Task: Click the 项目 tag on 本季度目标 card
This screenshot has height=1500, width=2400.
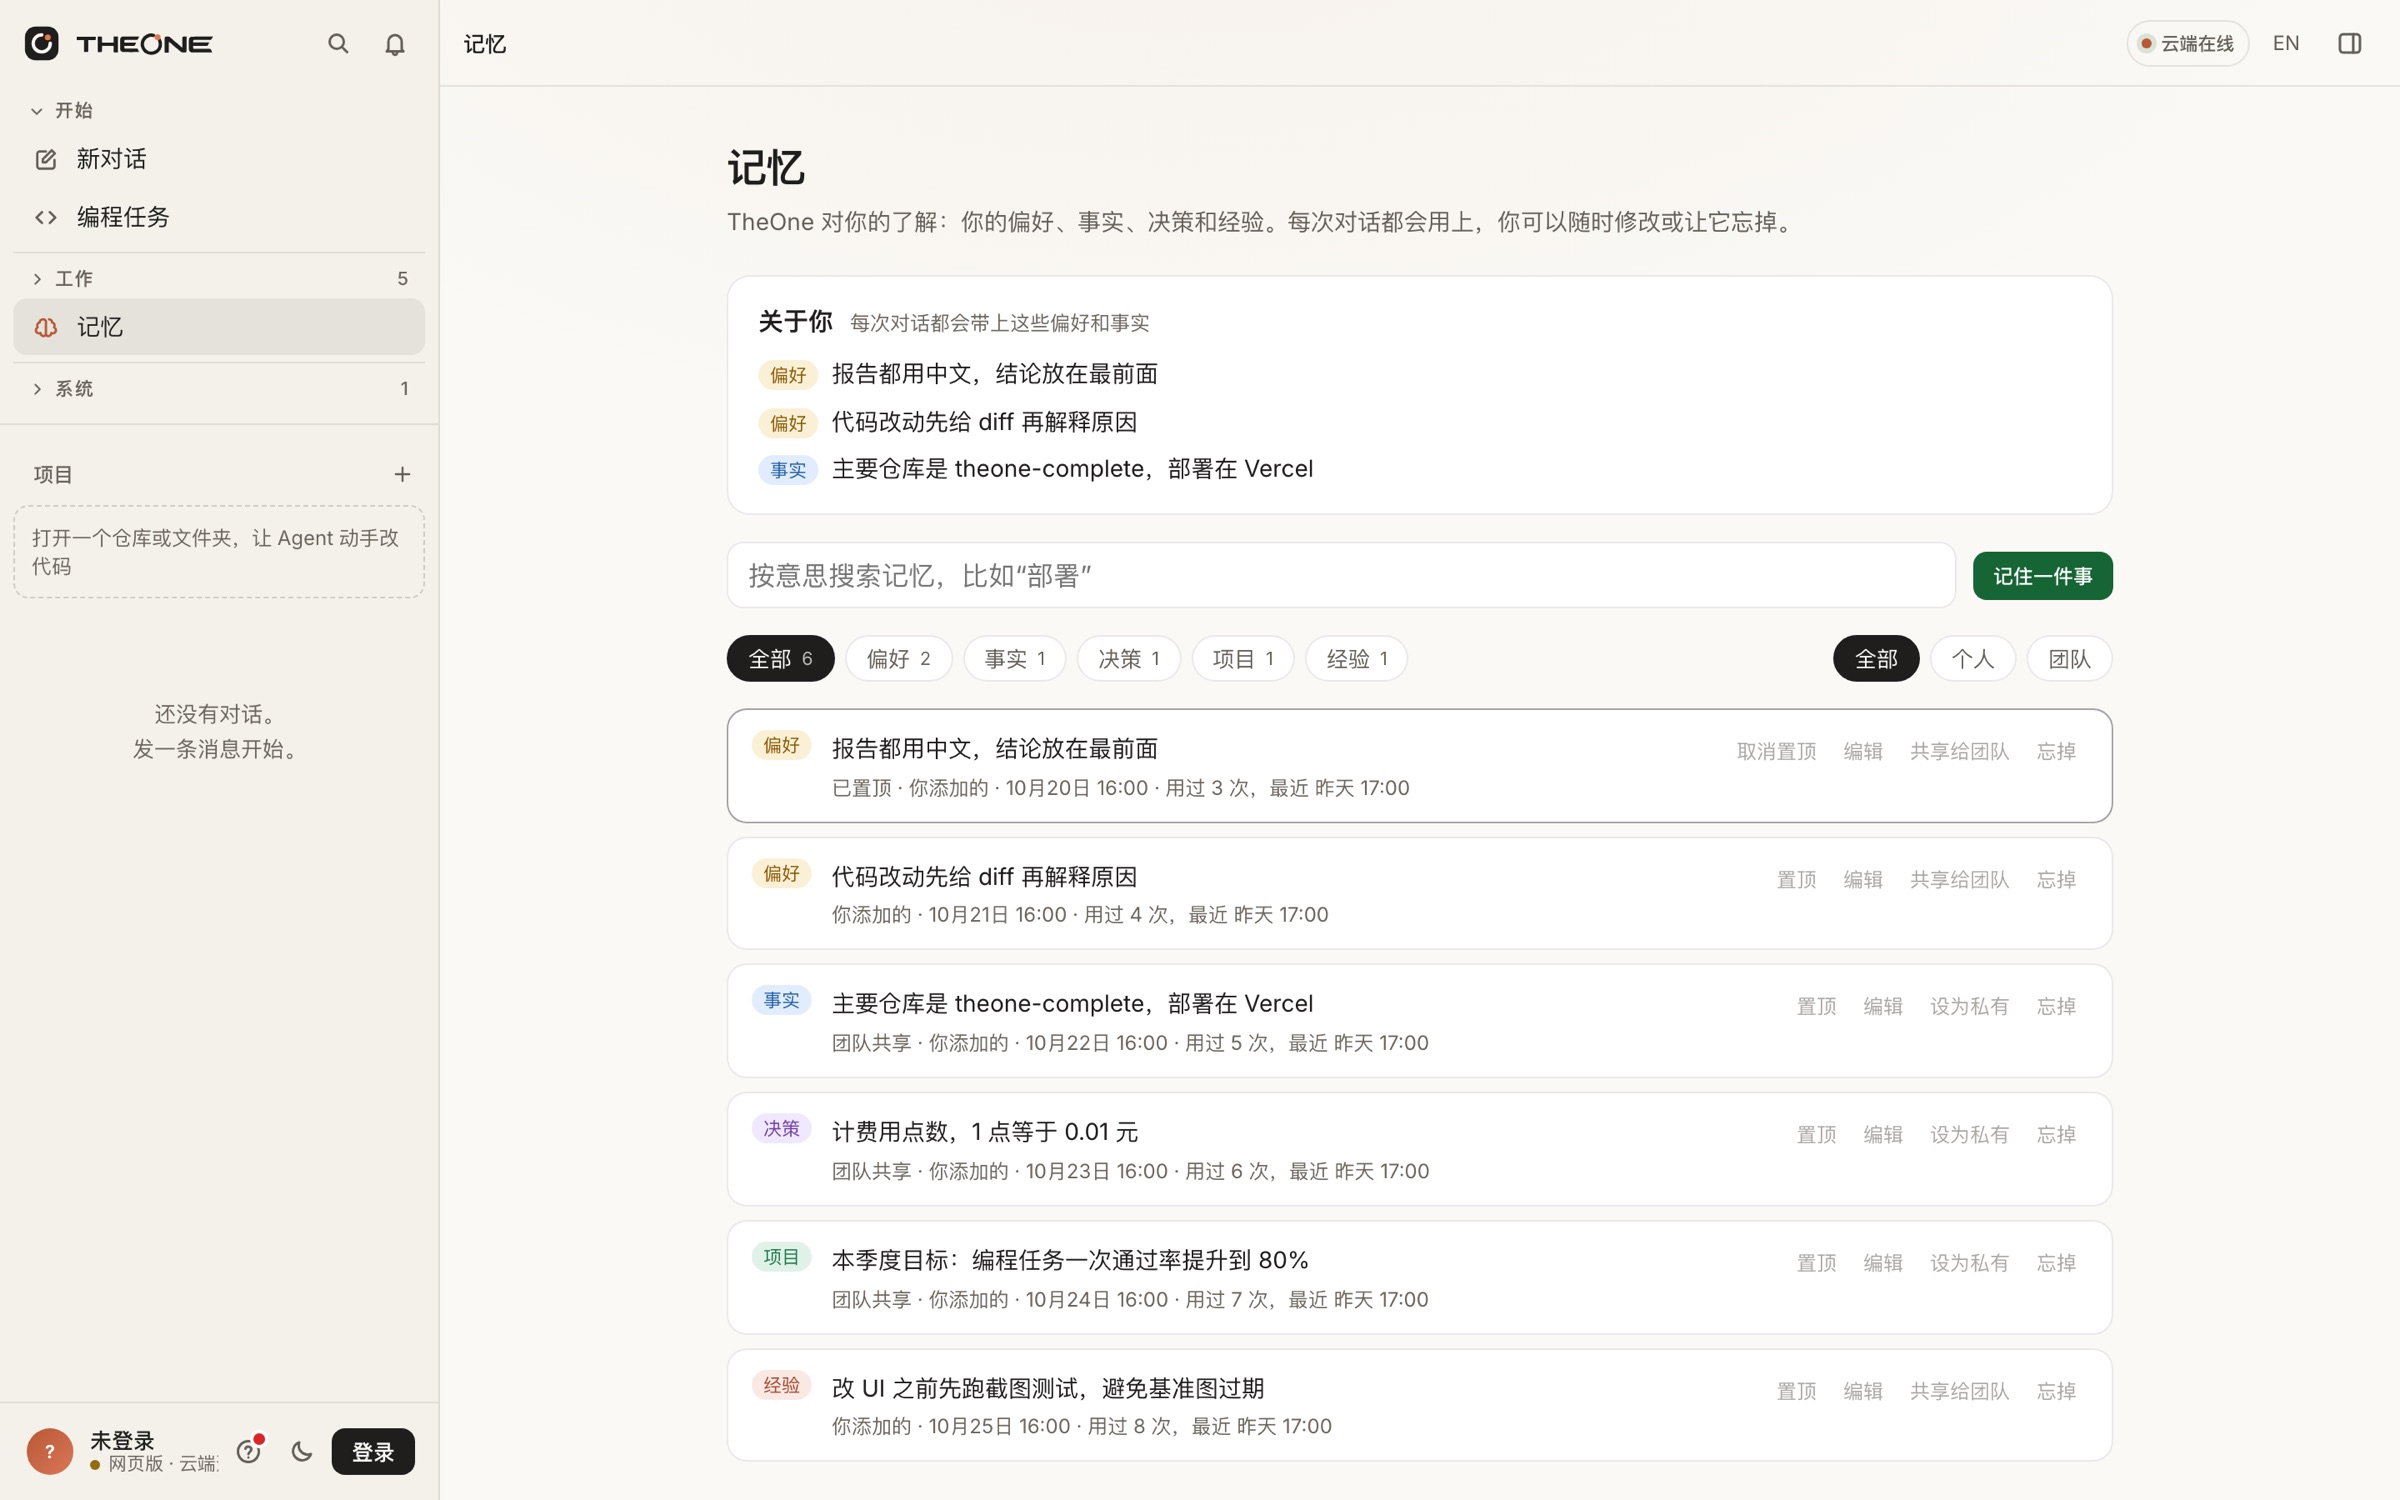Action: [781, 1257]
